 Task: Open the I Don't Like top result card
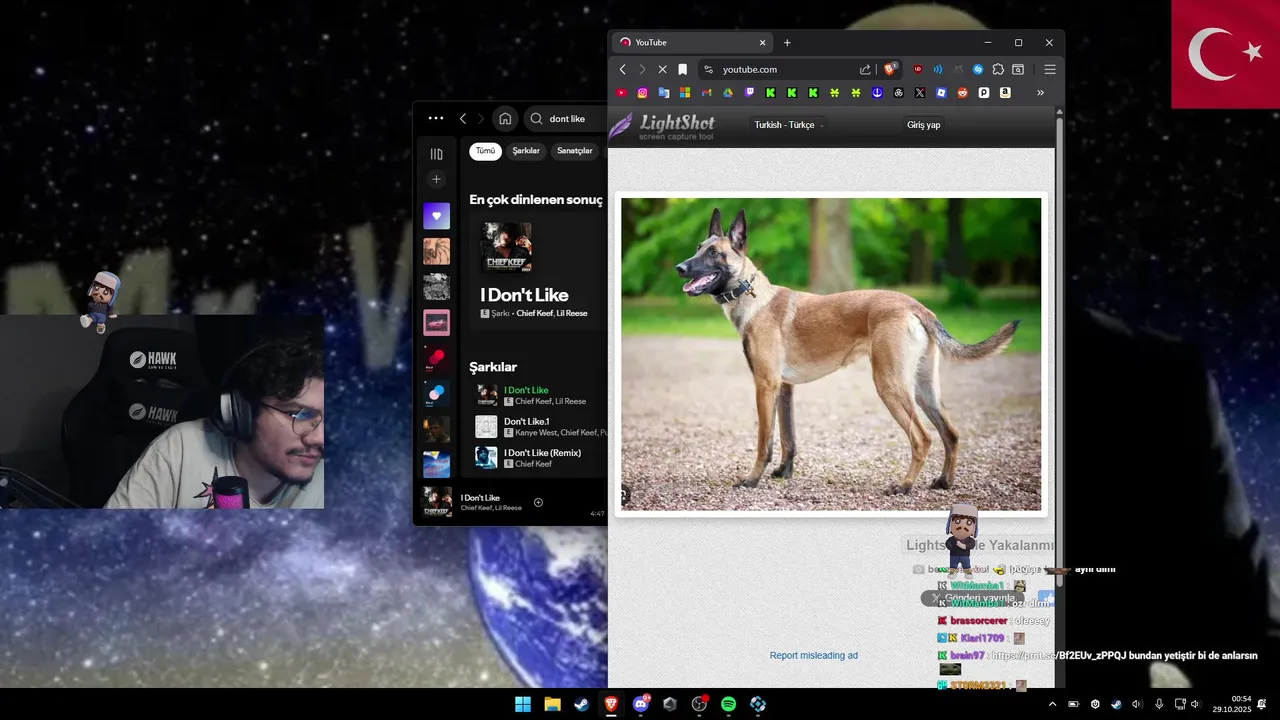537,272
